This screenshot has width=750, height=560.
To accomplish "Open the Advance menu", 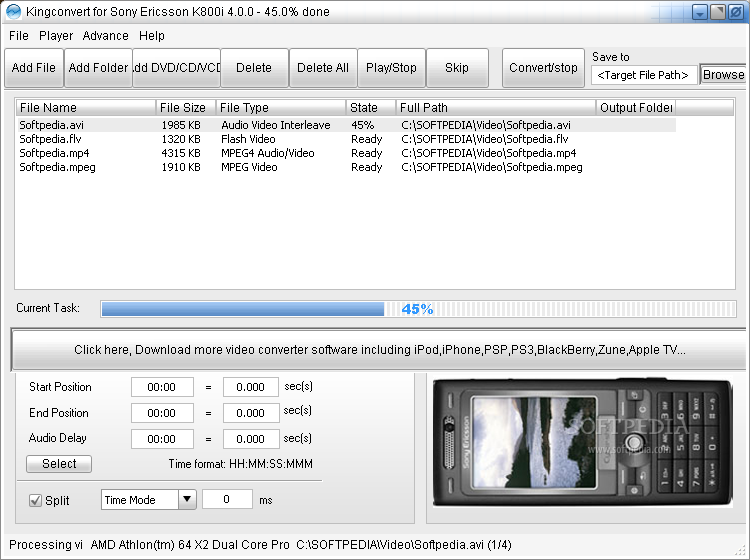I will [x=105, y=36].
